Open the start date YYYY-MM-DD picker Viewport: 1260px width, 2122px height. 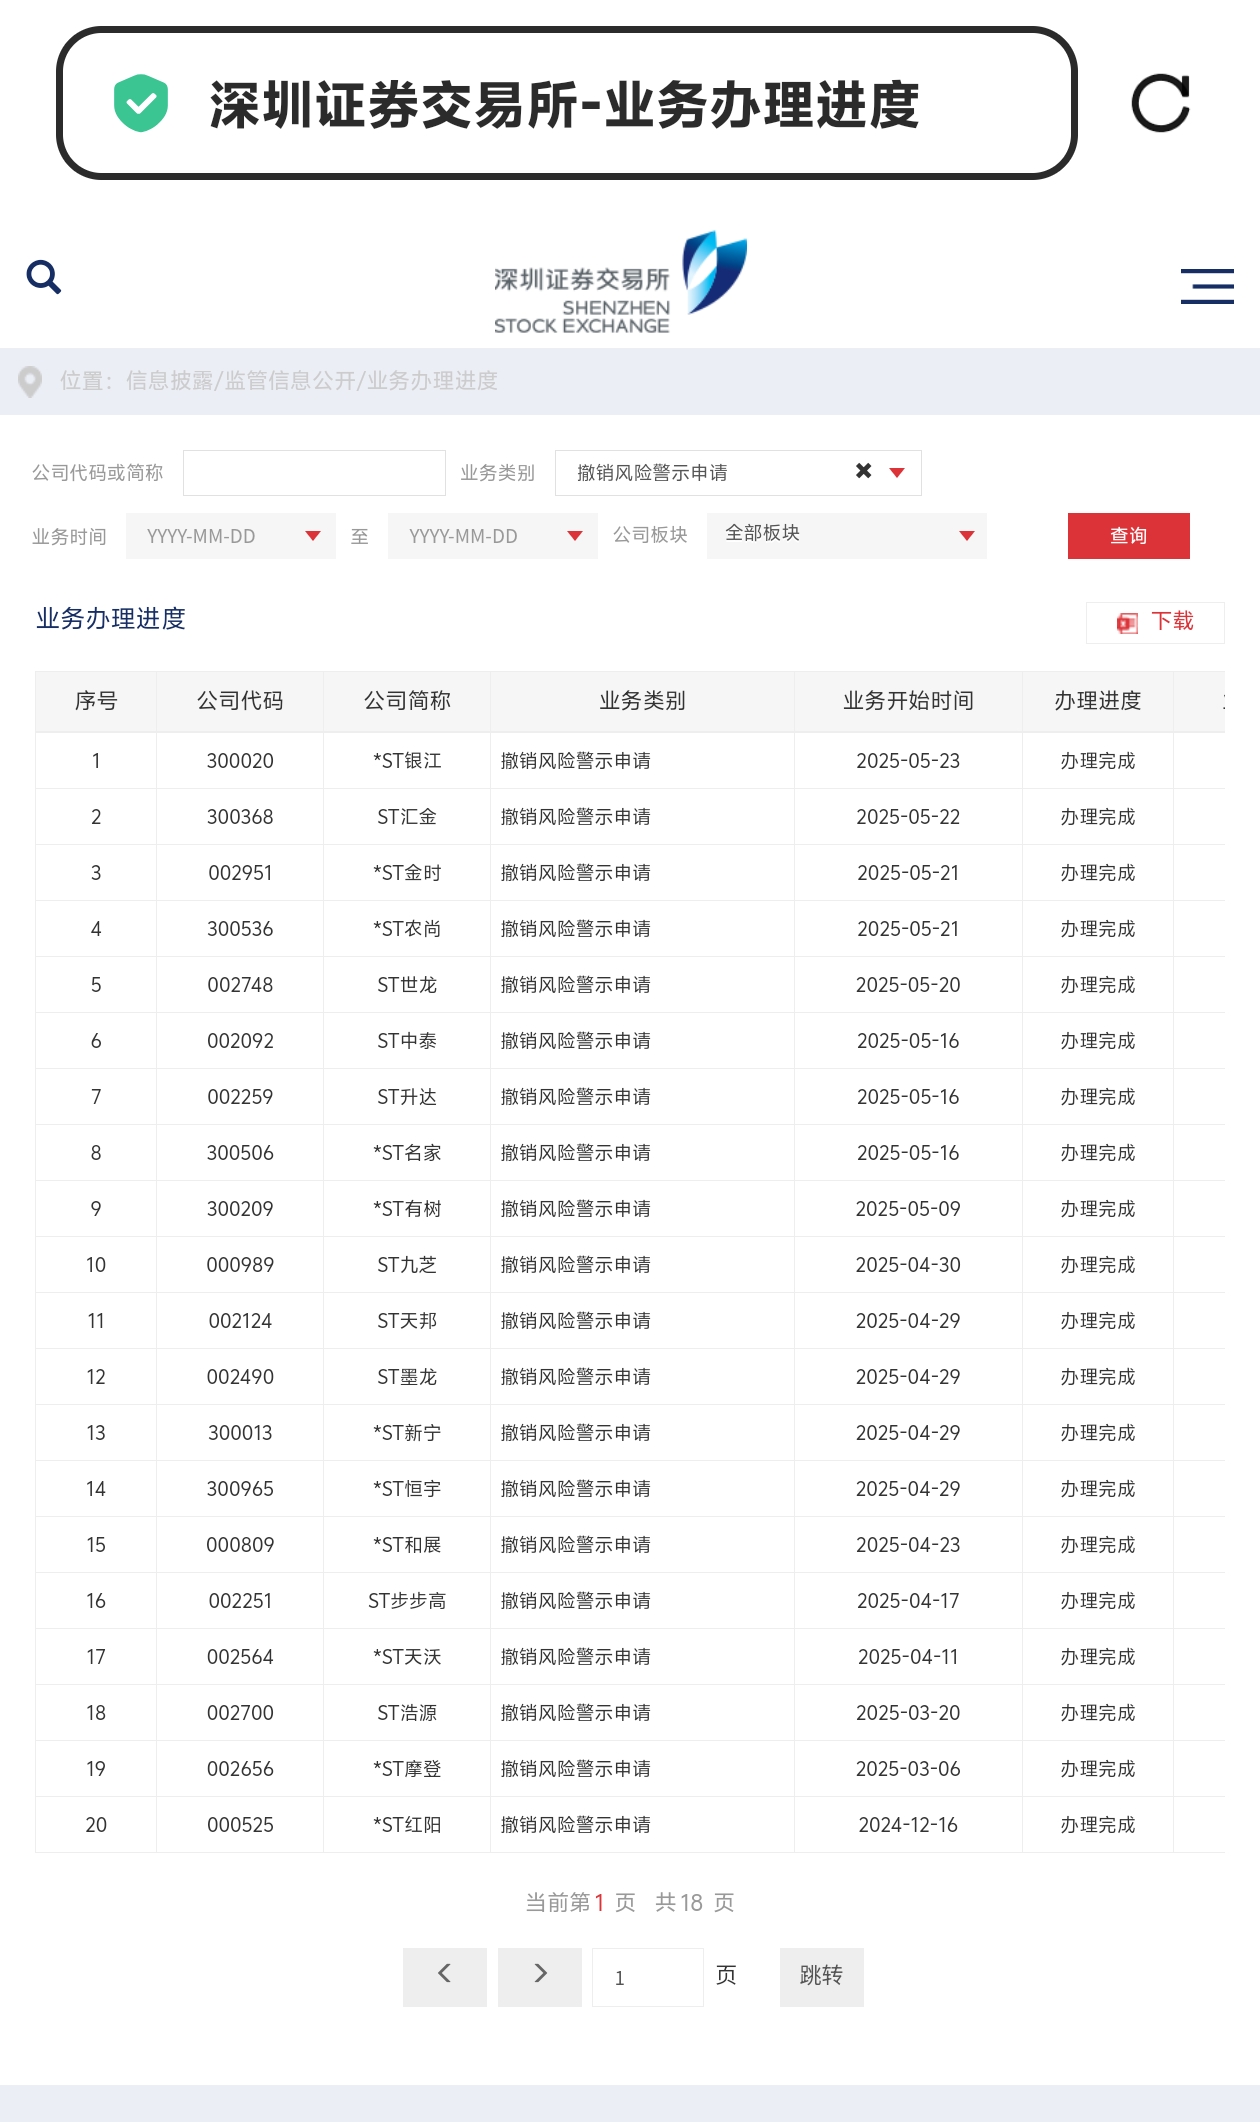click(231, 536)
